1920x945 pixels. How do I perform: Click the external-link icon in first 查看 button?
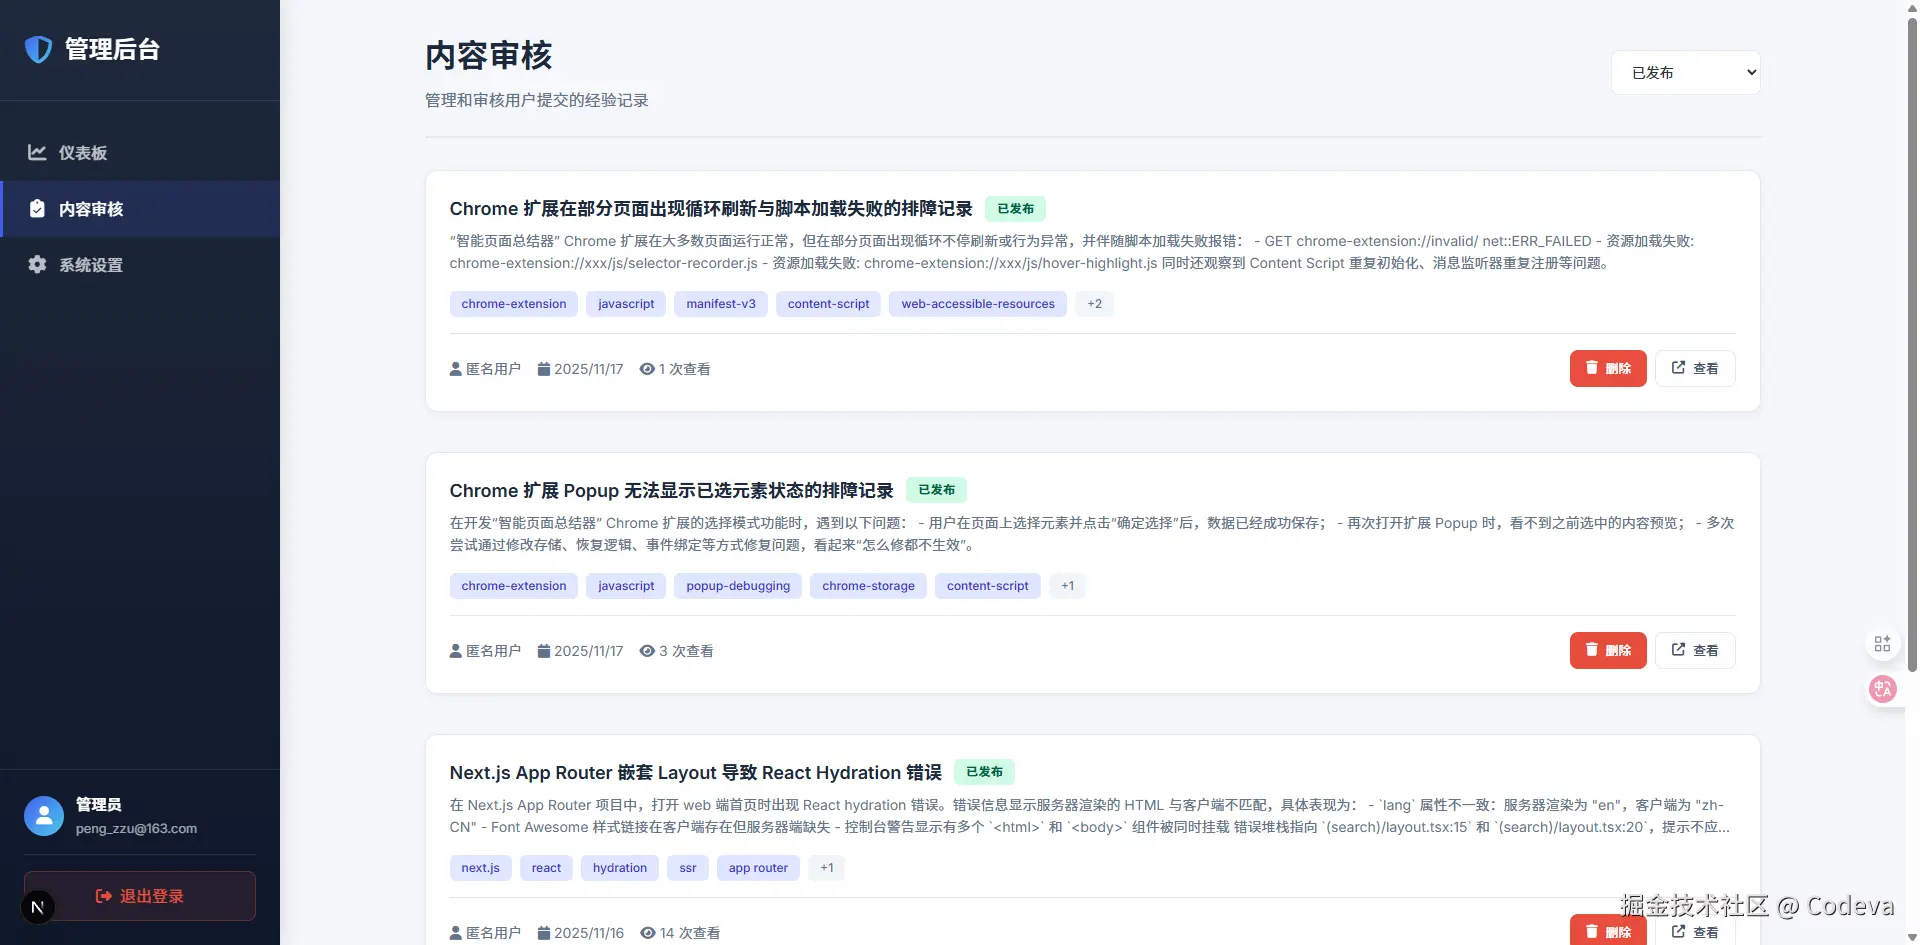coord(1679,368)
